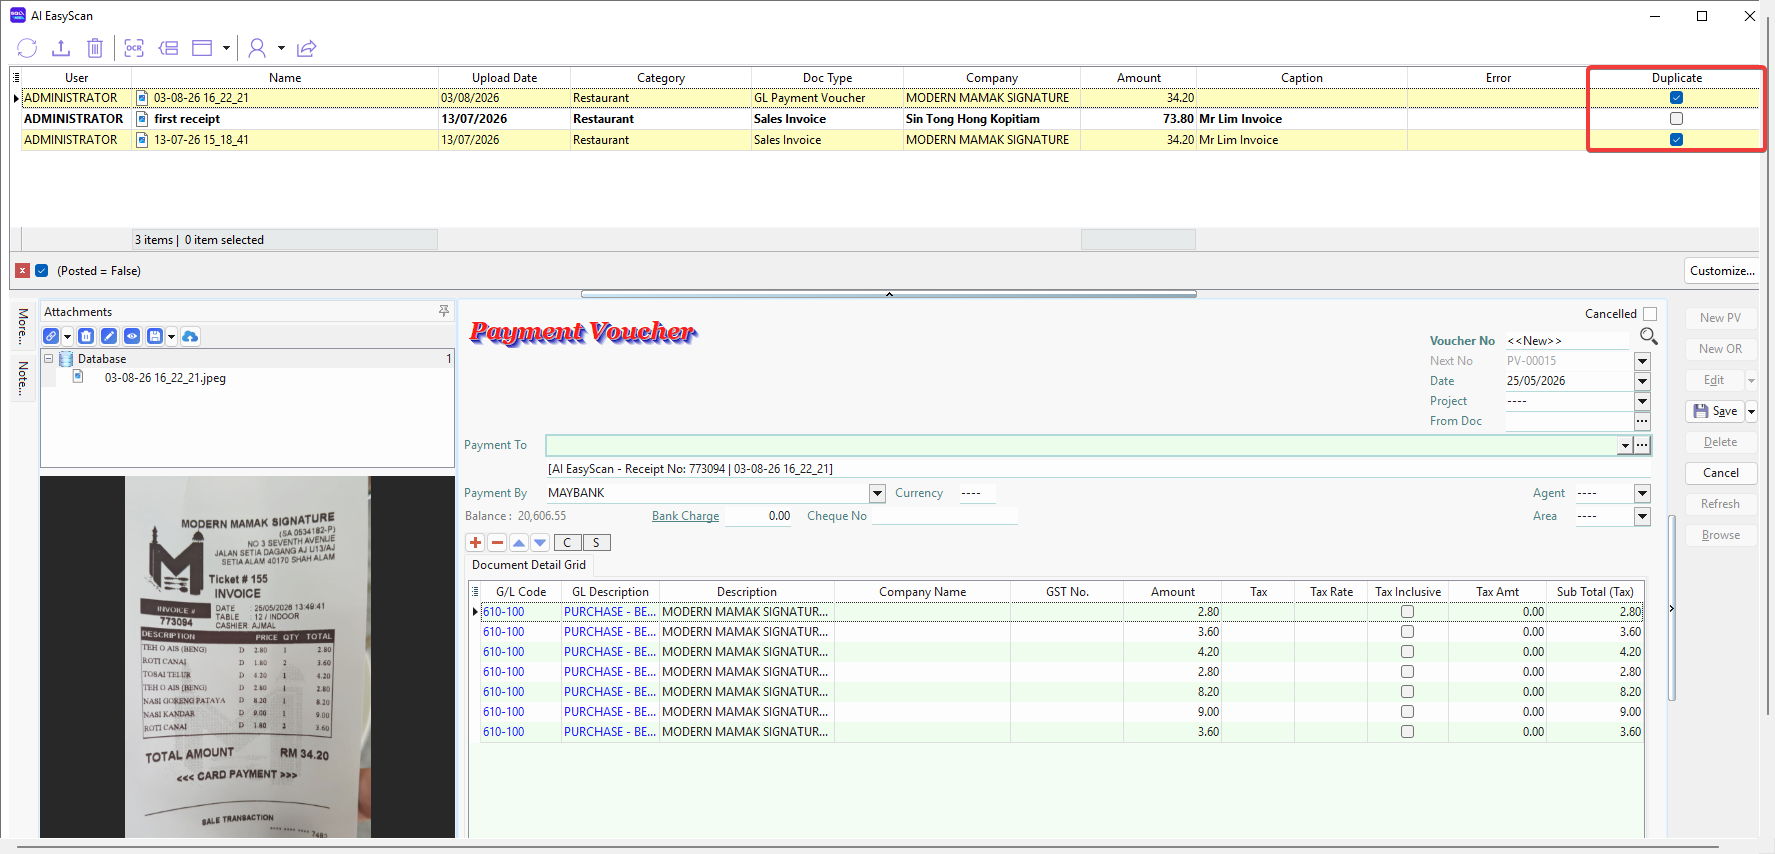
Task: Toggle Tax Inclusive for the 8.20 amount row
Action: (1407, 692)
